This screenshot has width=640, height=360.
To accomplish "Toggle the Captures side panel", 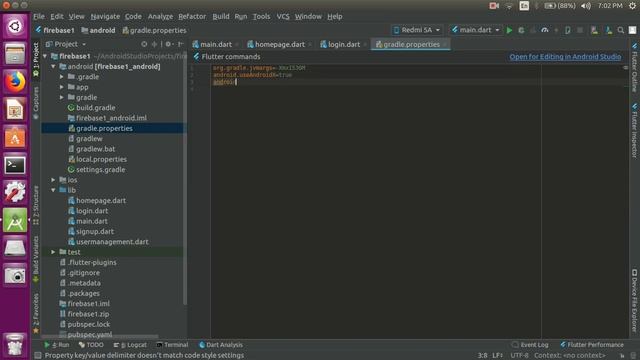I will click(x=36, y=103).
